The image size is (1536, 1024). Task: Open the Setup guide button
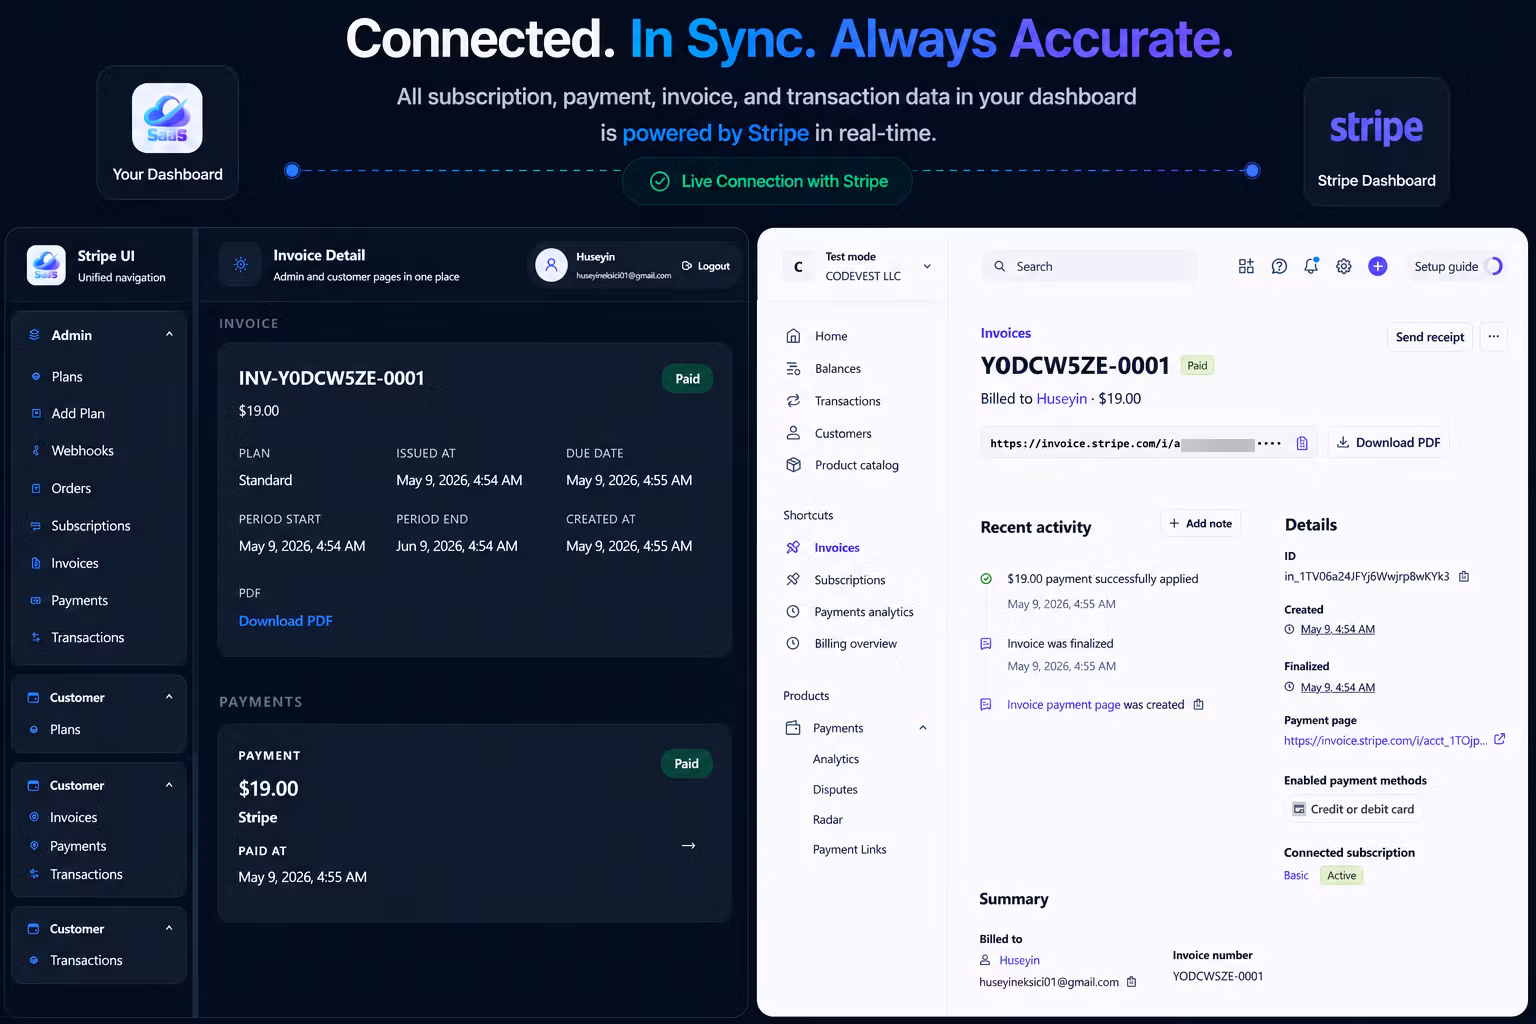click(1457, 266)
